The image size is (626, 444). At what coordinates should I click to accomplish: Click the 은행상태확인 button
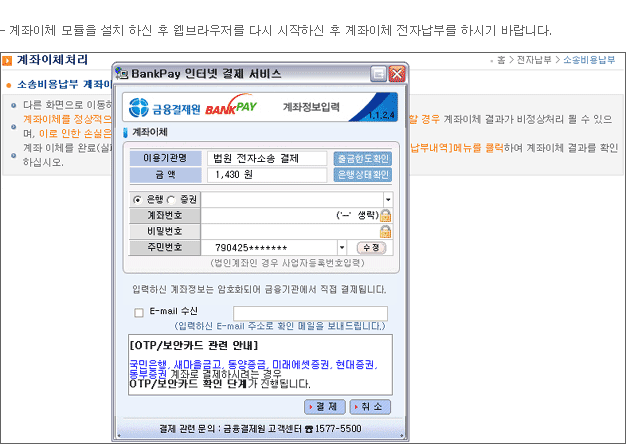click(363, 175)
